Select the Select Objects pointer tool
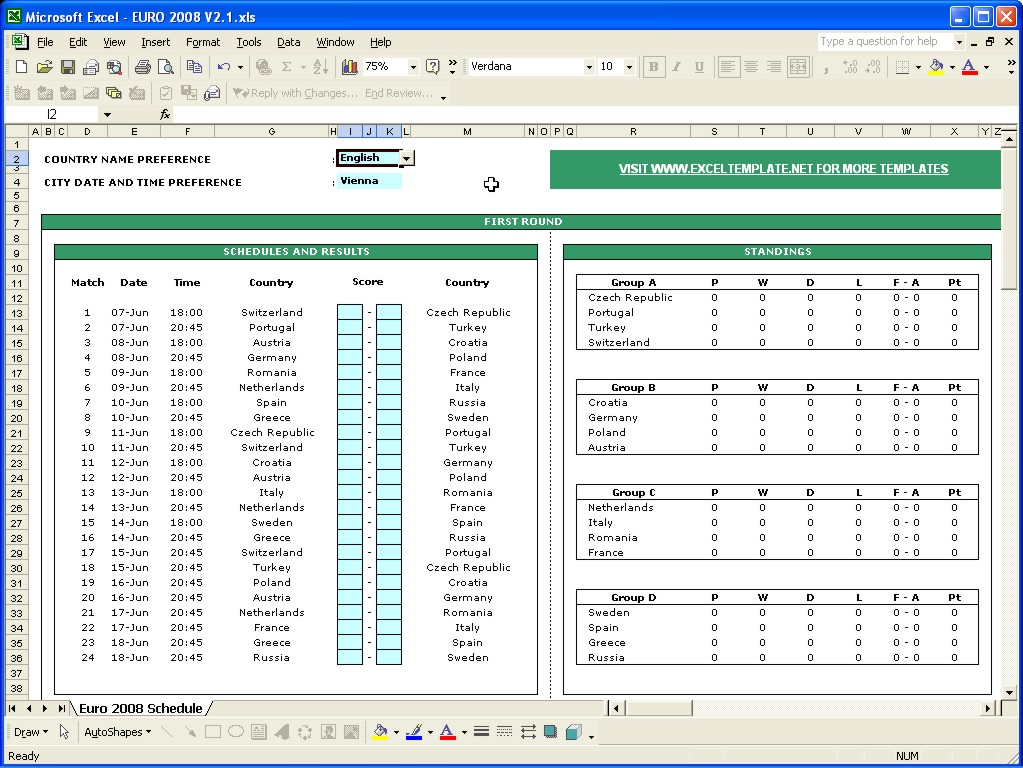 (65, 732)
